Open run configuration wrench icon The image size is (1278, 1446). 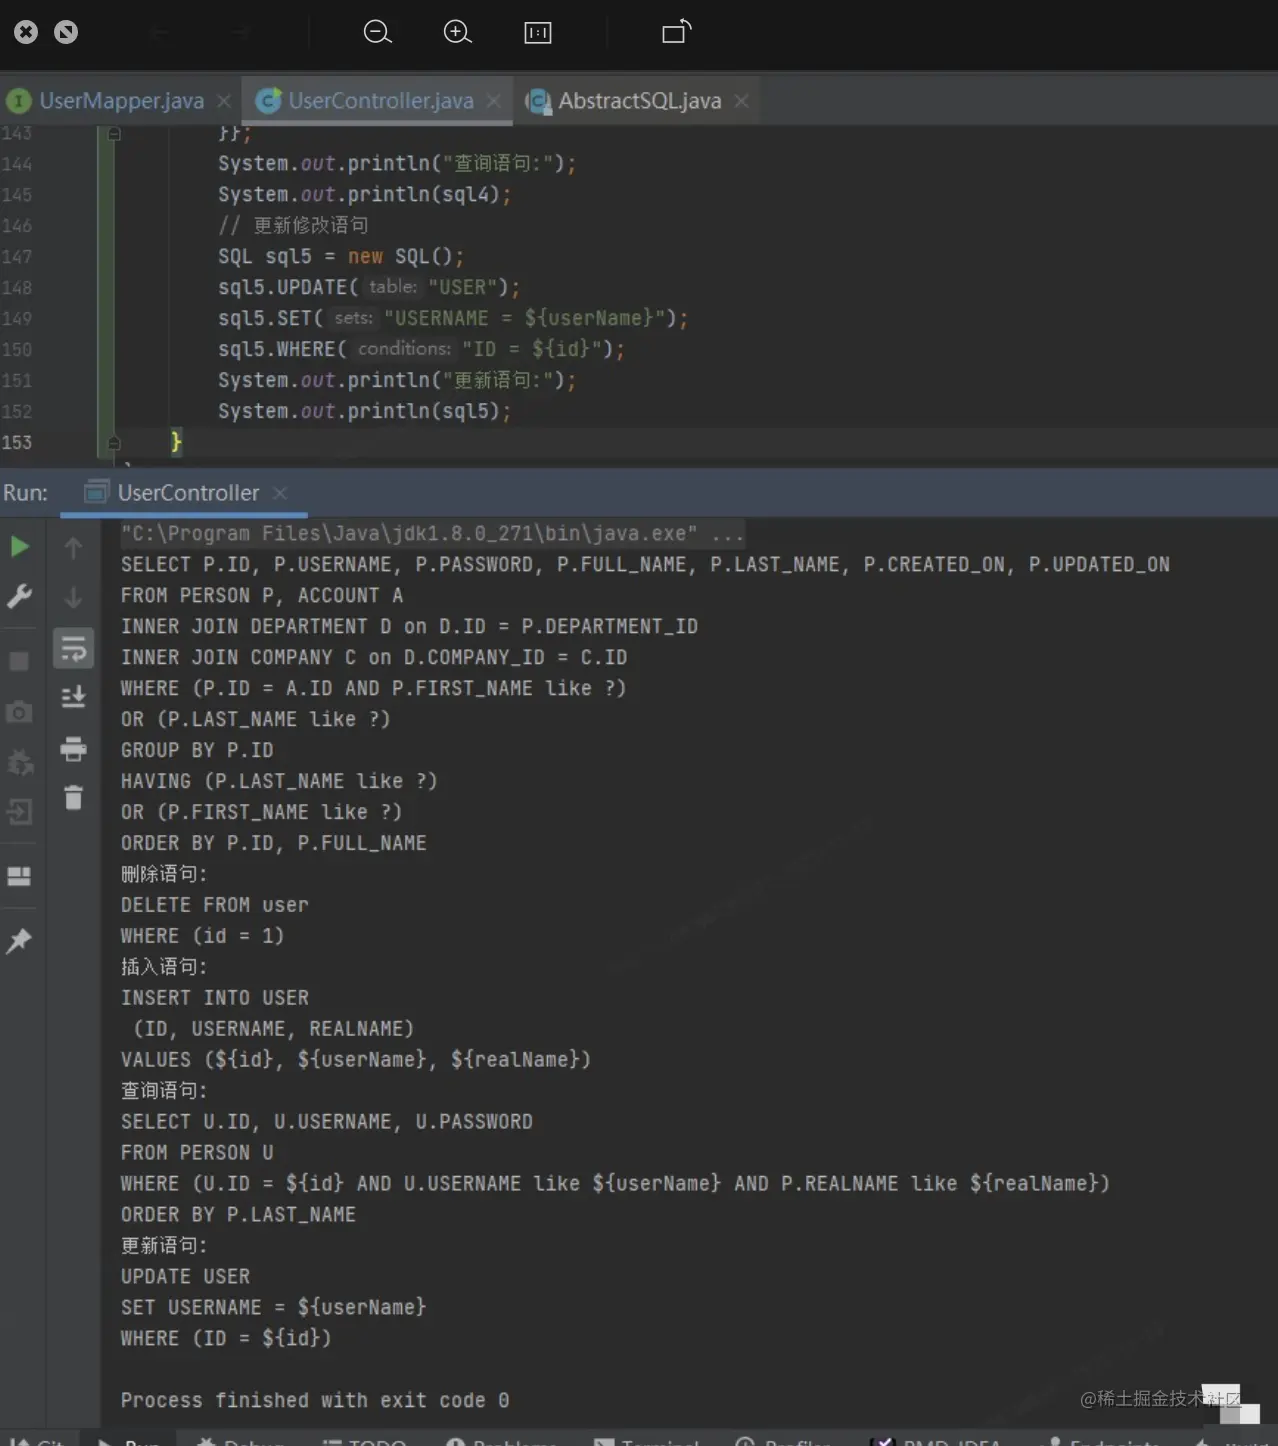pyautogui.click(x=19, y=597)
